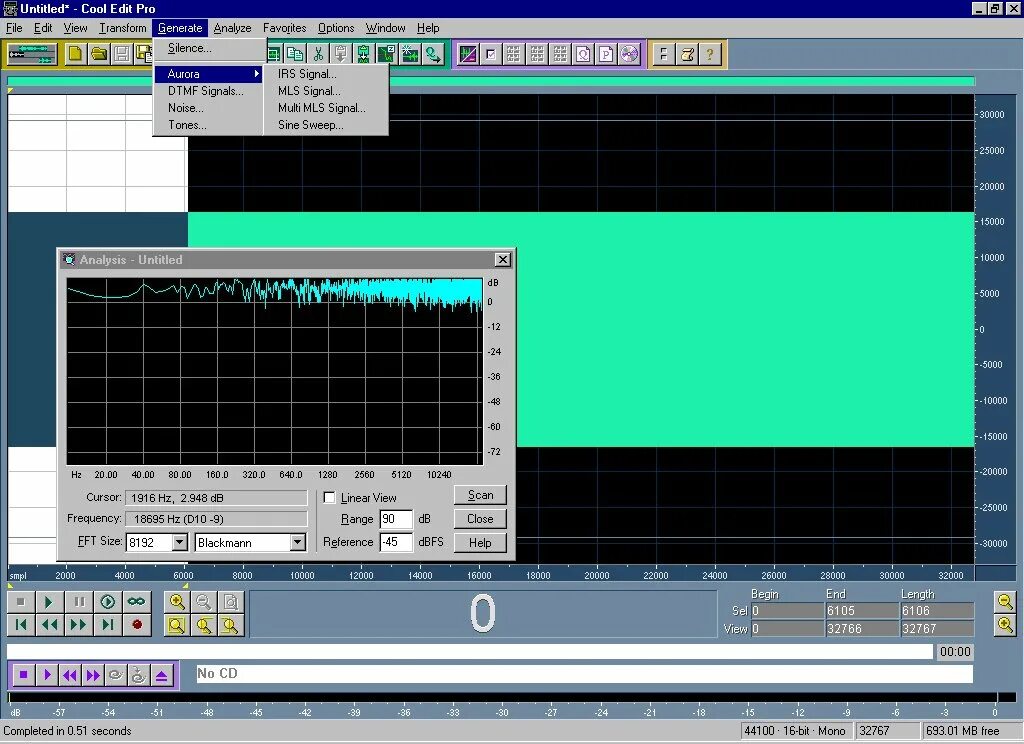Viewport: 1024px width, 744px height.
Task: Choose MLS Signal... in Aurora submenu
Action: tap(326, 91)
